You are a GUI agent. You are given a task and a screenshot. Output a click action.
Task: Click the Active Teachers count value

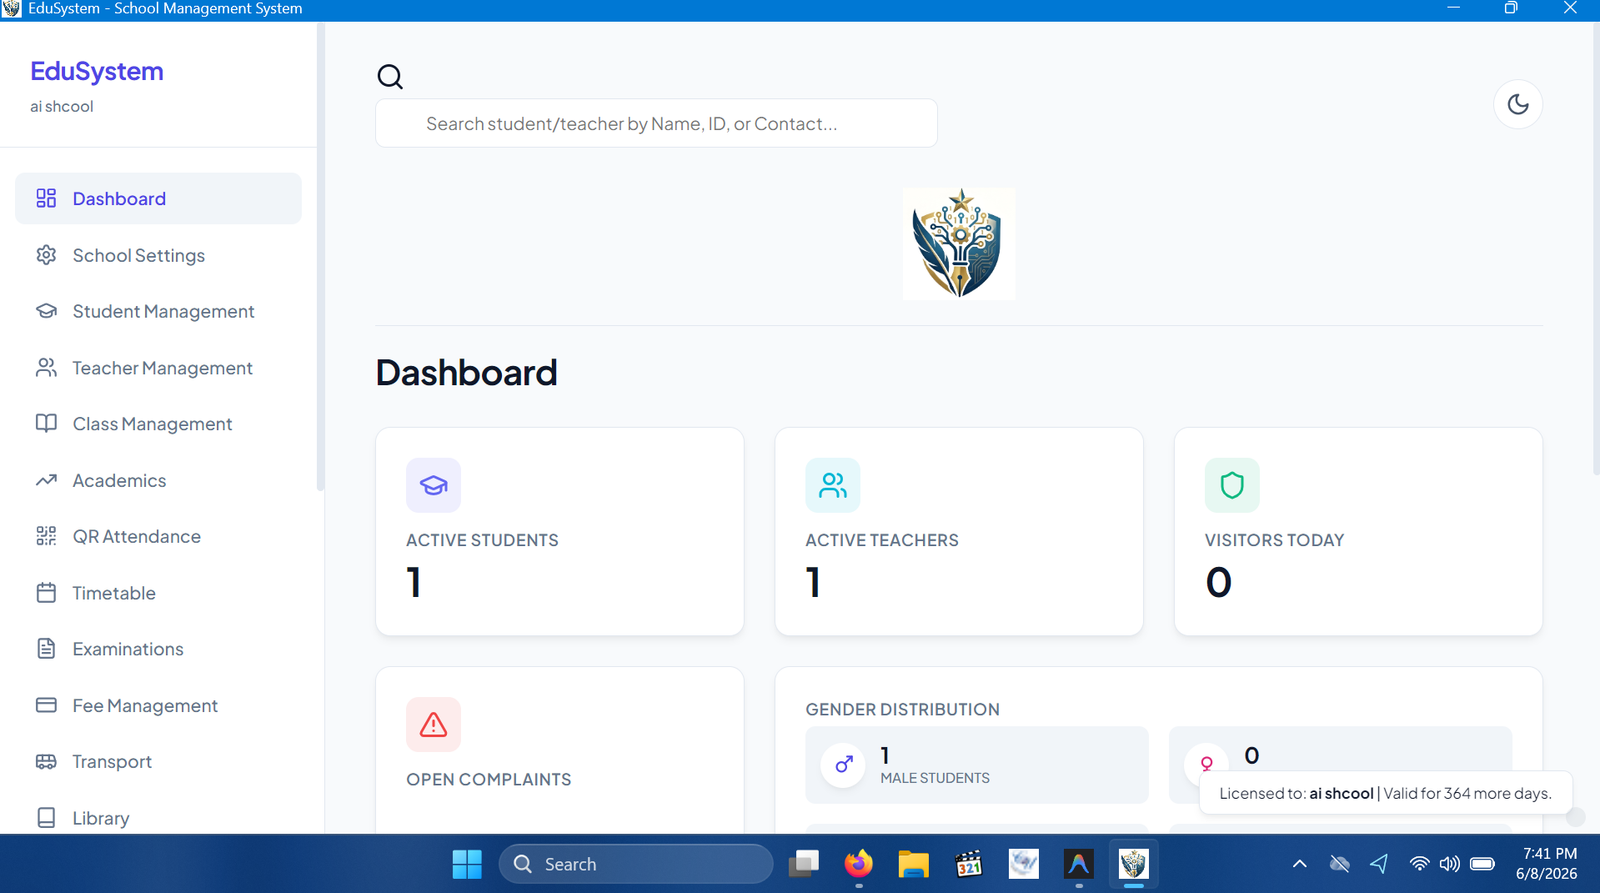point(814,582)
